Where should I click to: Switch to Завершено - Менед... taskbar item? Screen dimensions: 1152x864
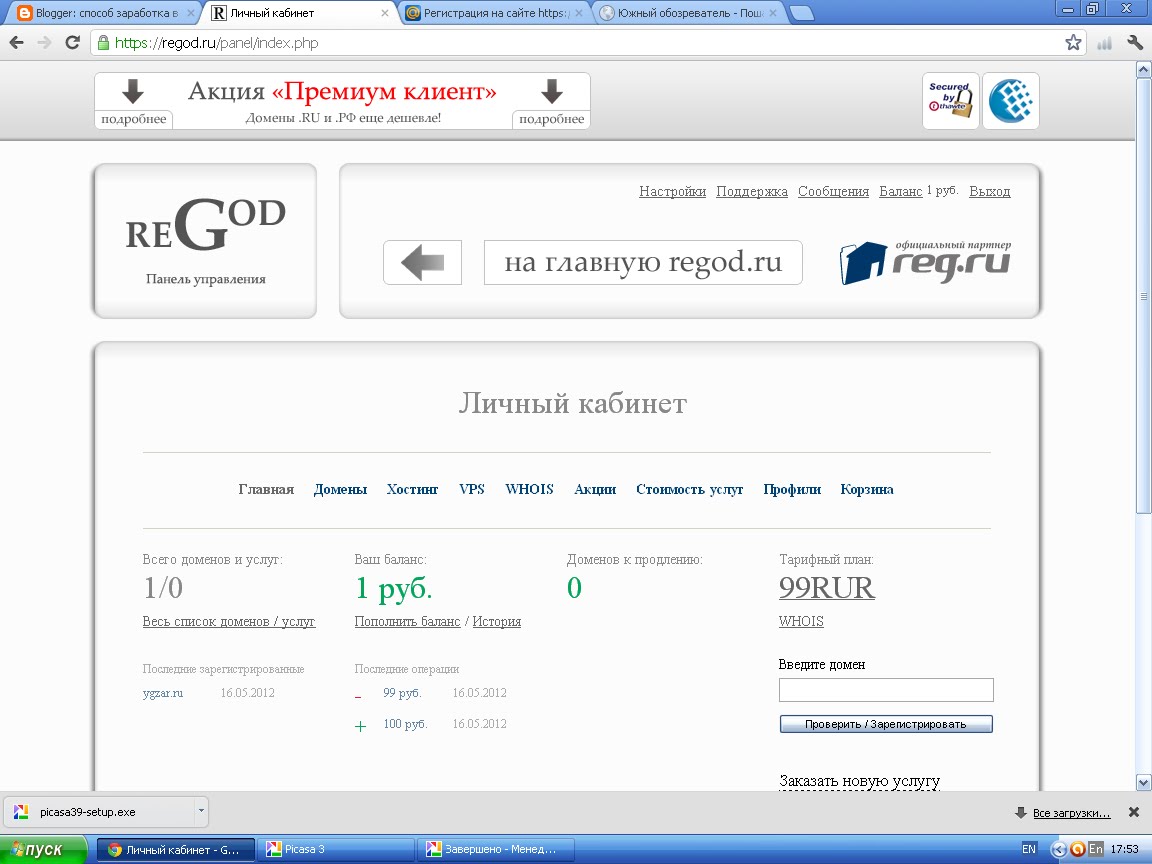pos(496,849)
